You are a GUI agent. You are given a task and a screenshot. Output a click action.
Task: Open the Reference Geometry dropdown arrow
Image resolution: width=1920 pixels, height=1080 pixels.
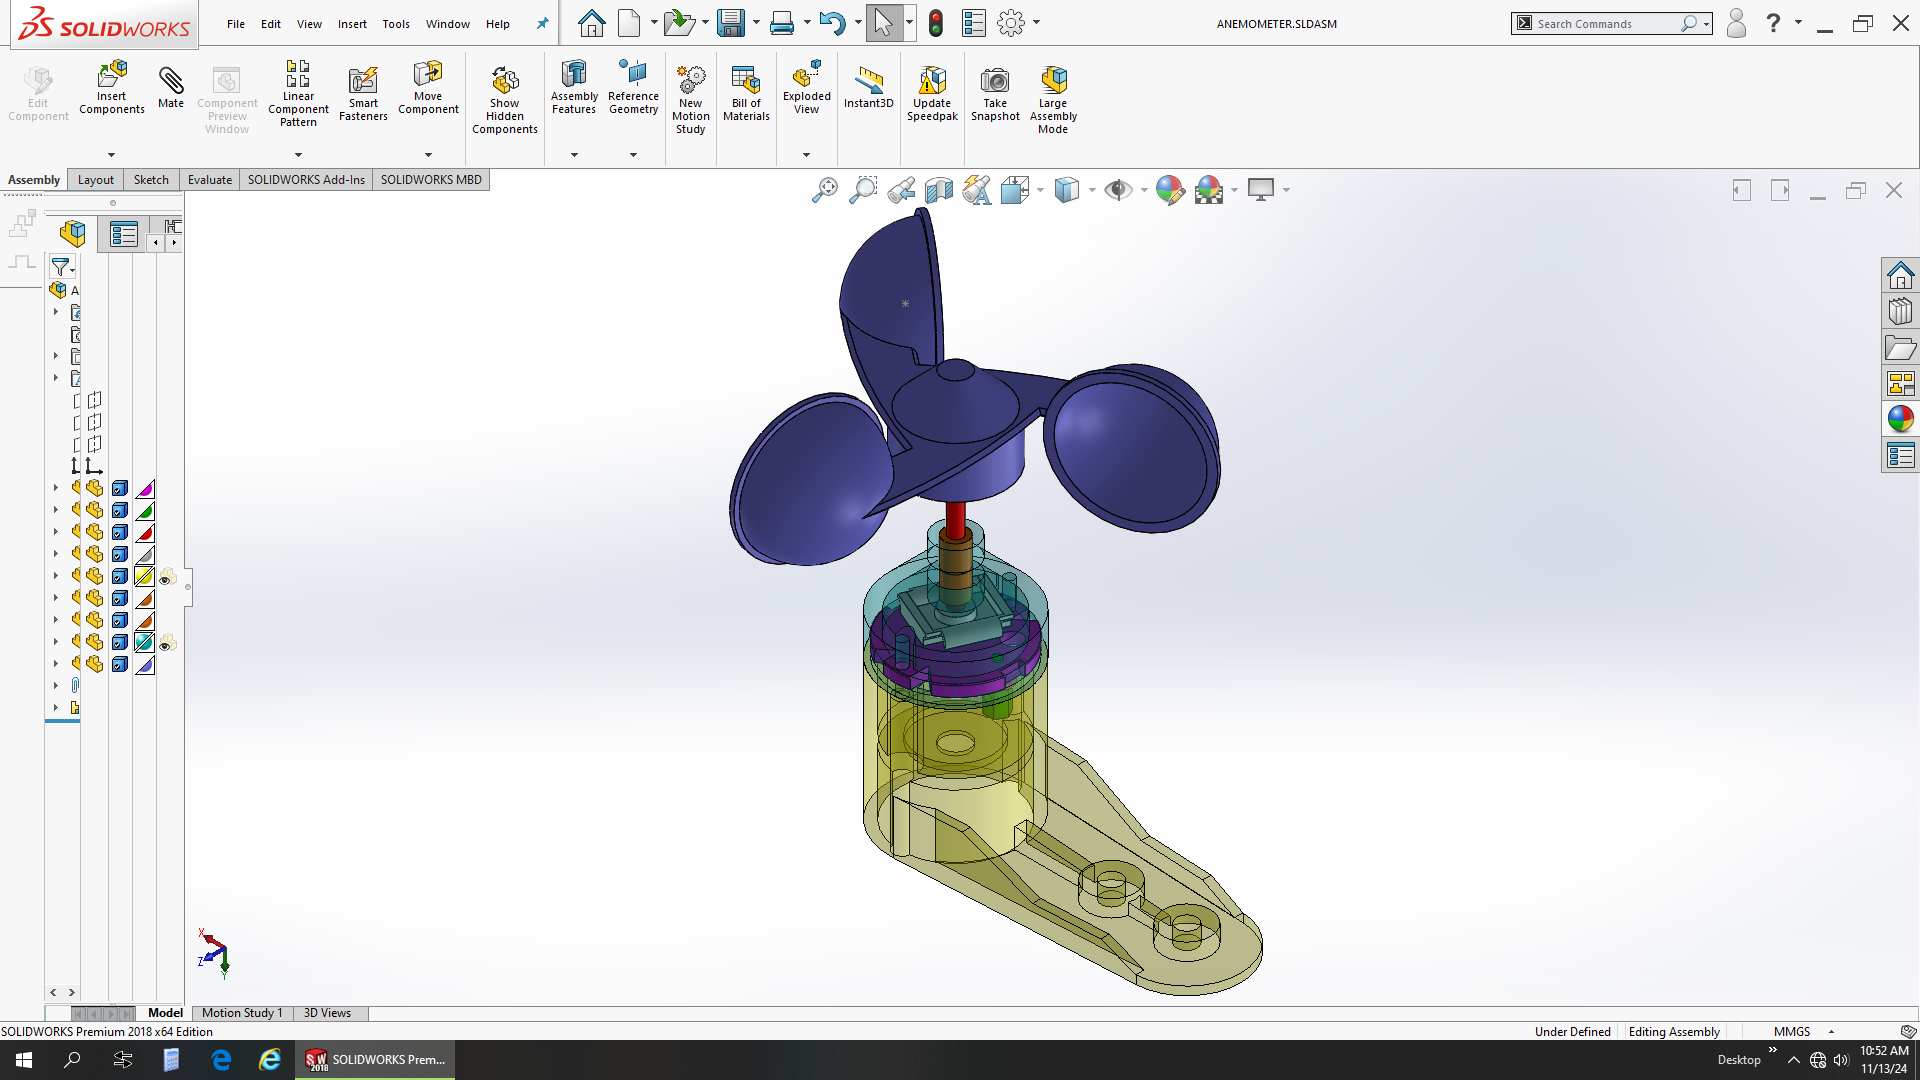[633, 155]
